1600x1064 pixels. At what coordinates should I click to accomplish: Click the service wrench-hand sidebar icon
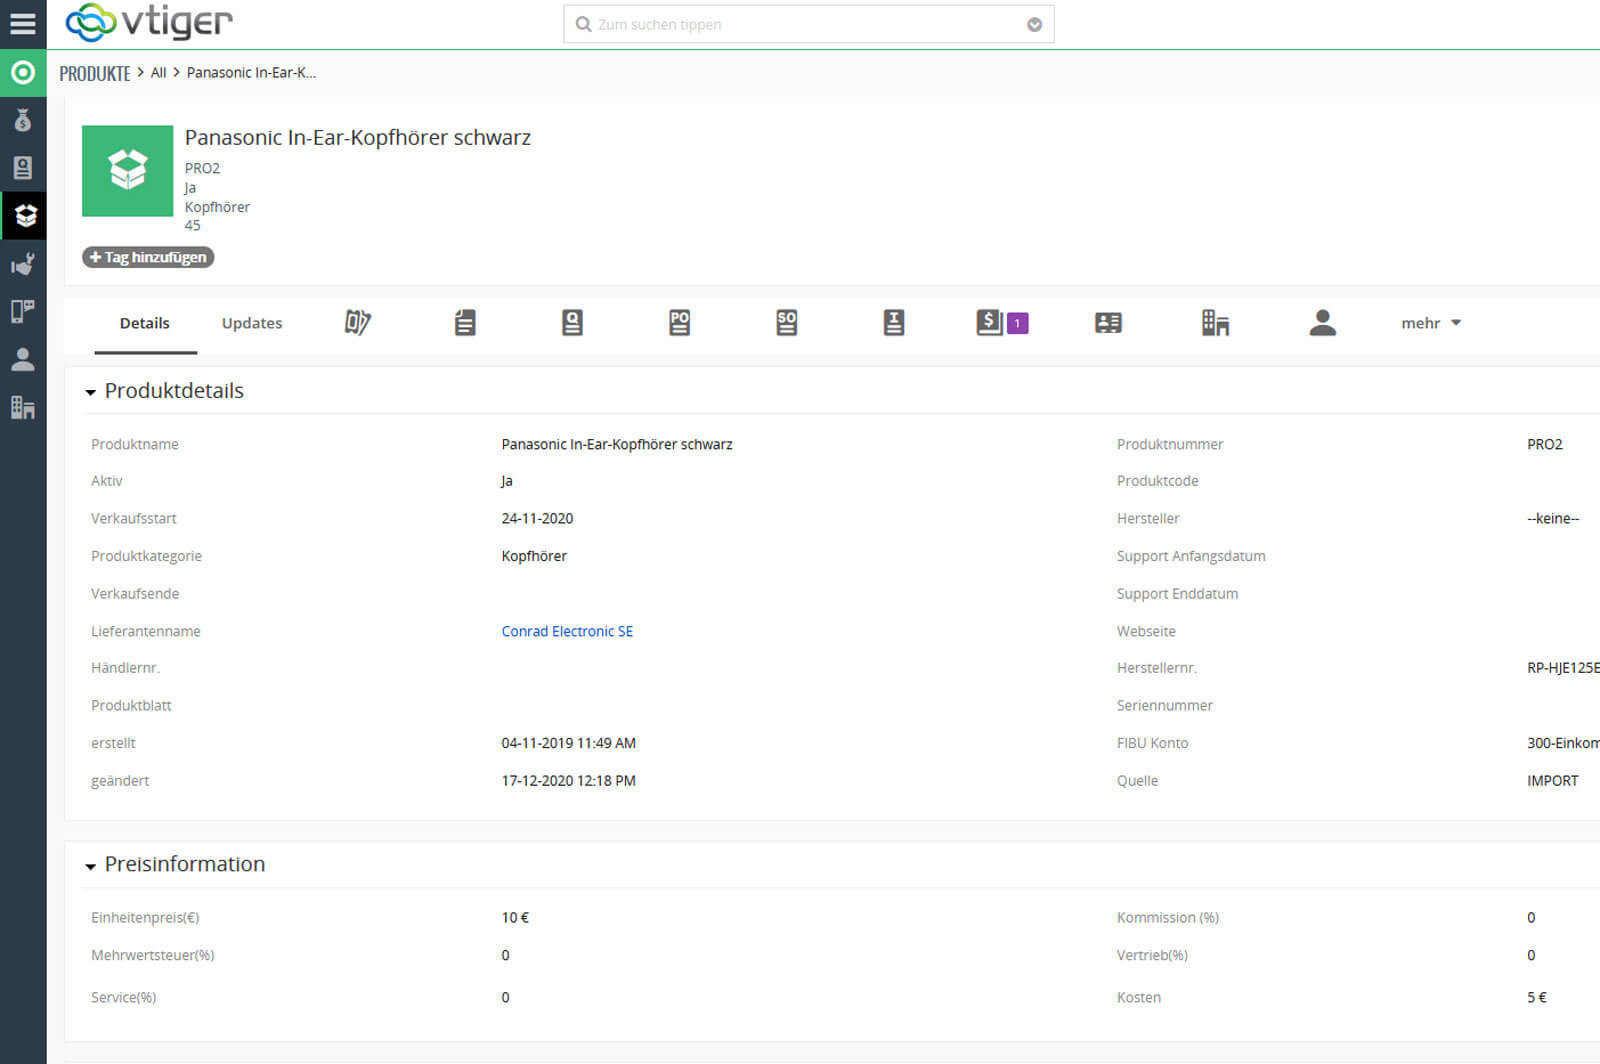22,264
